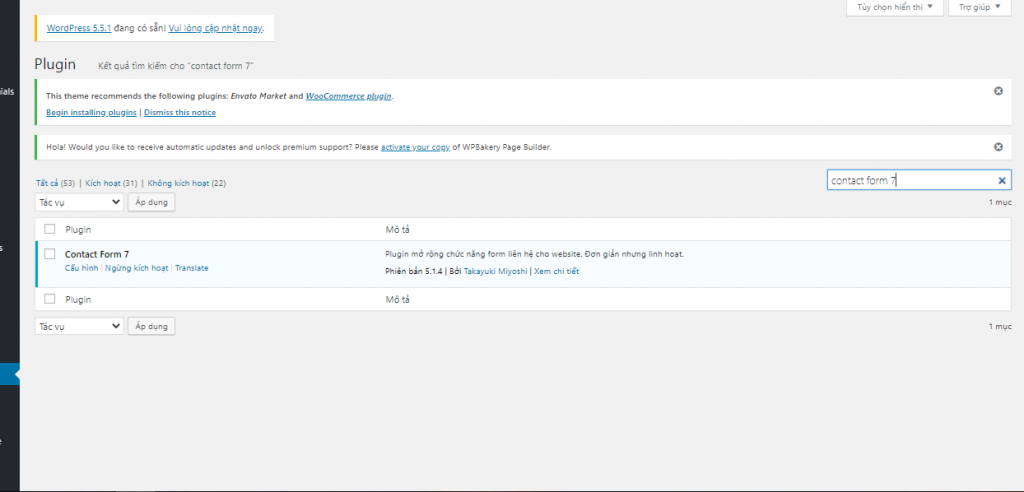Dismiss the theme recommended plugins notice
This screenshot has height=492, width=1024.
tap(997, 91)
